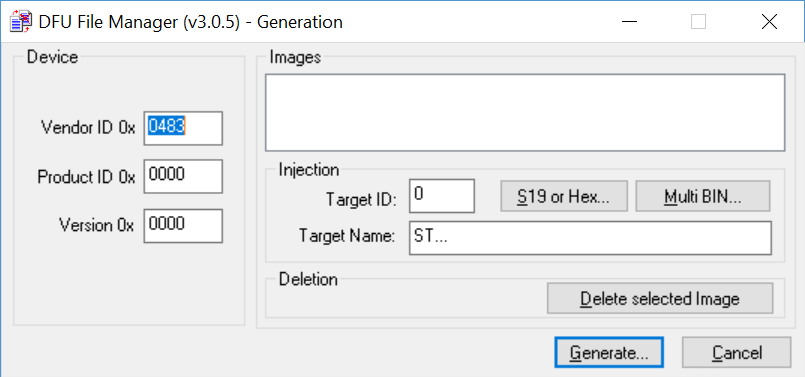
Task: Open the Multi BIN injection dialog
Action: [703, 196]
